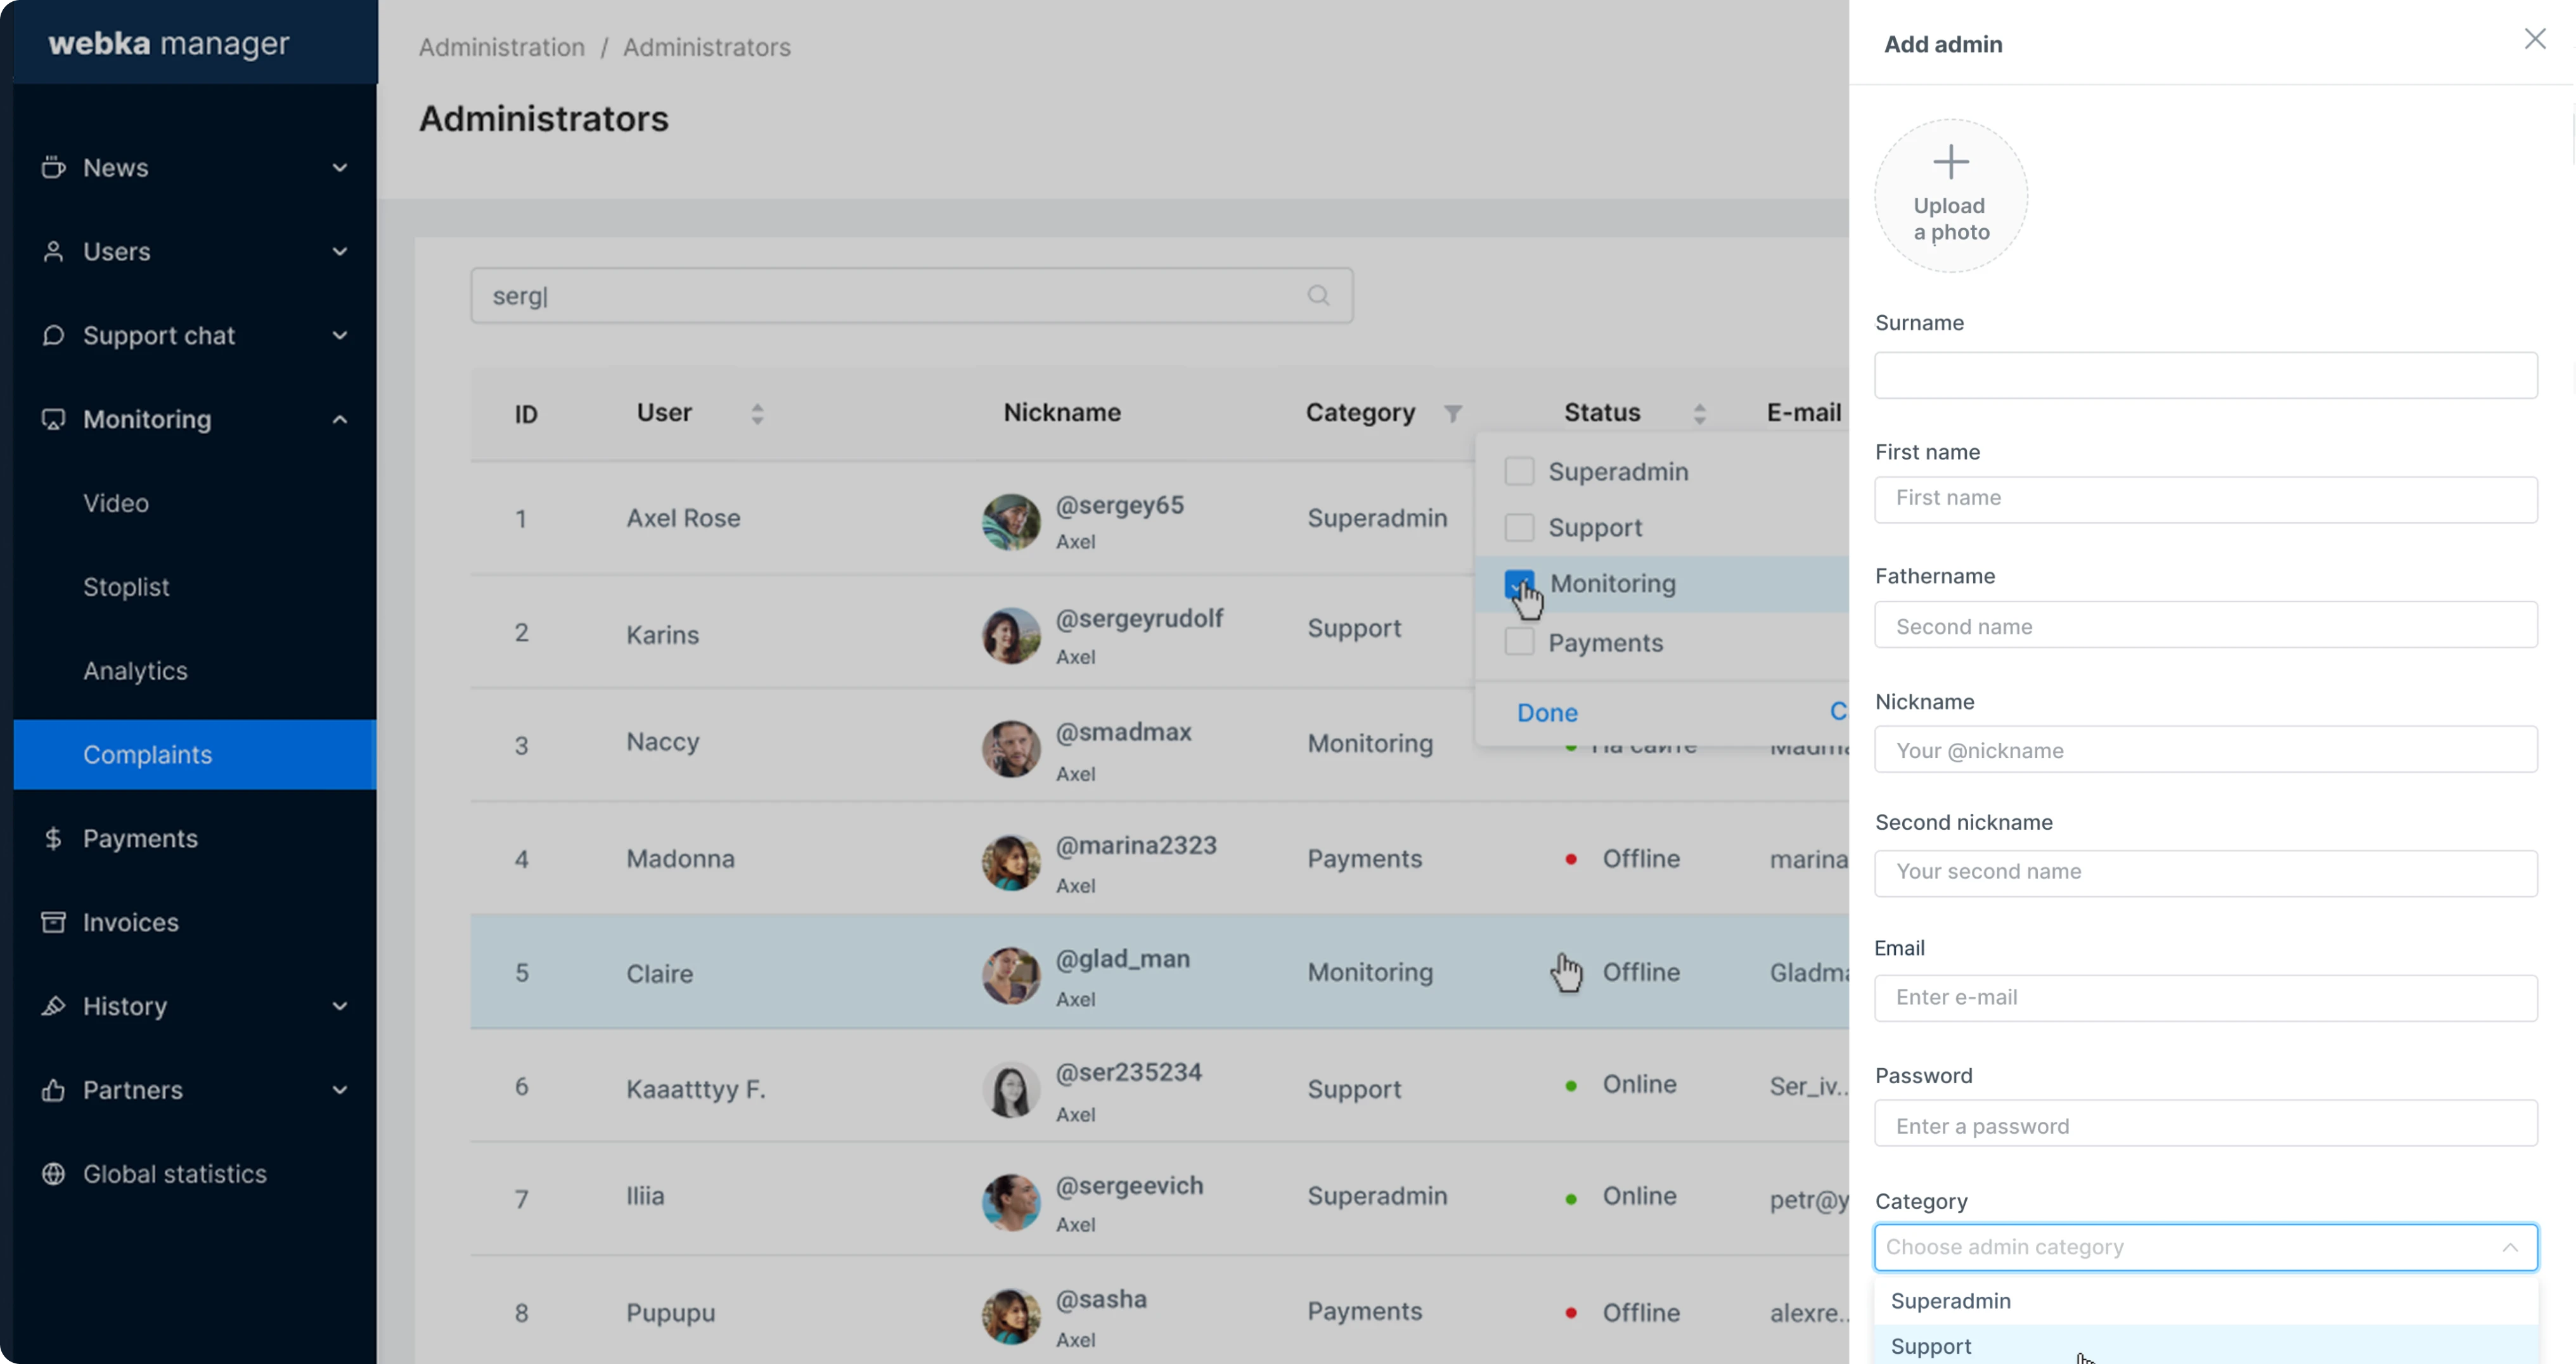Open Karins' avatar picture

coord(1011,635)
